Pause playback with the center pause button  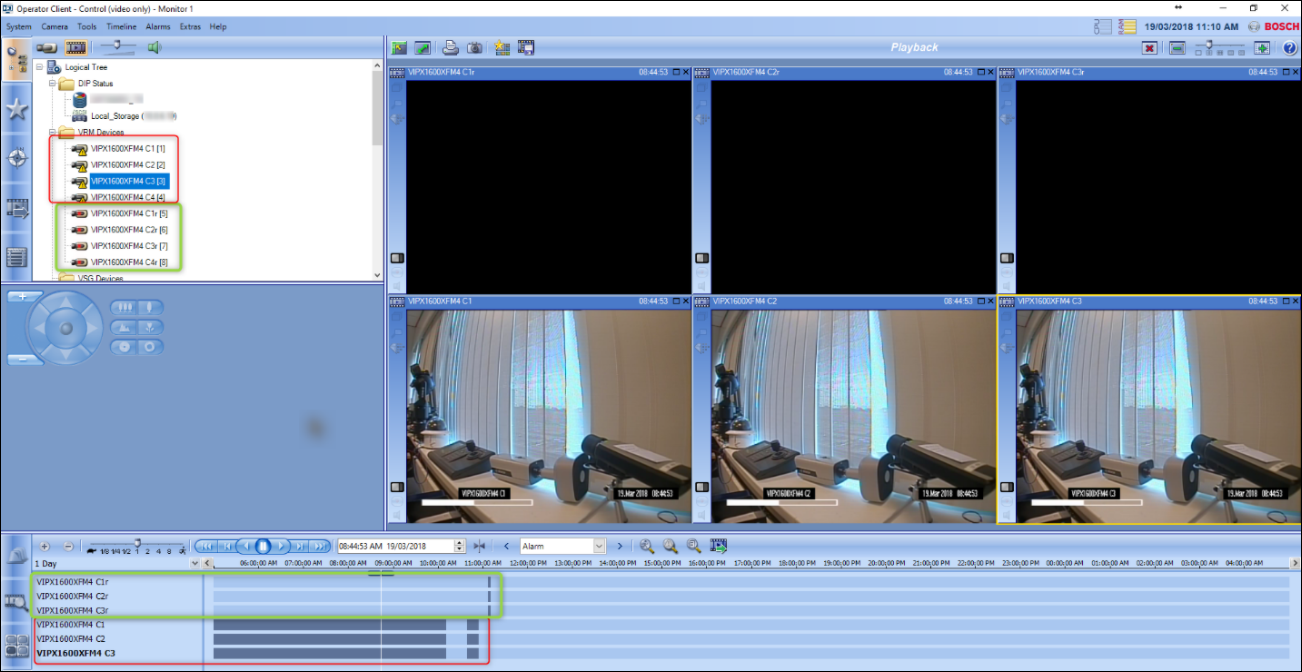[262, 546]
